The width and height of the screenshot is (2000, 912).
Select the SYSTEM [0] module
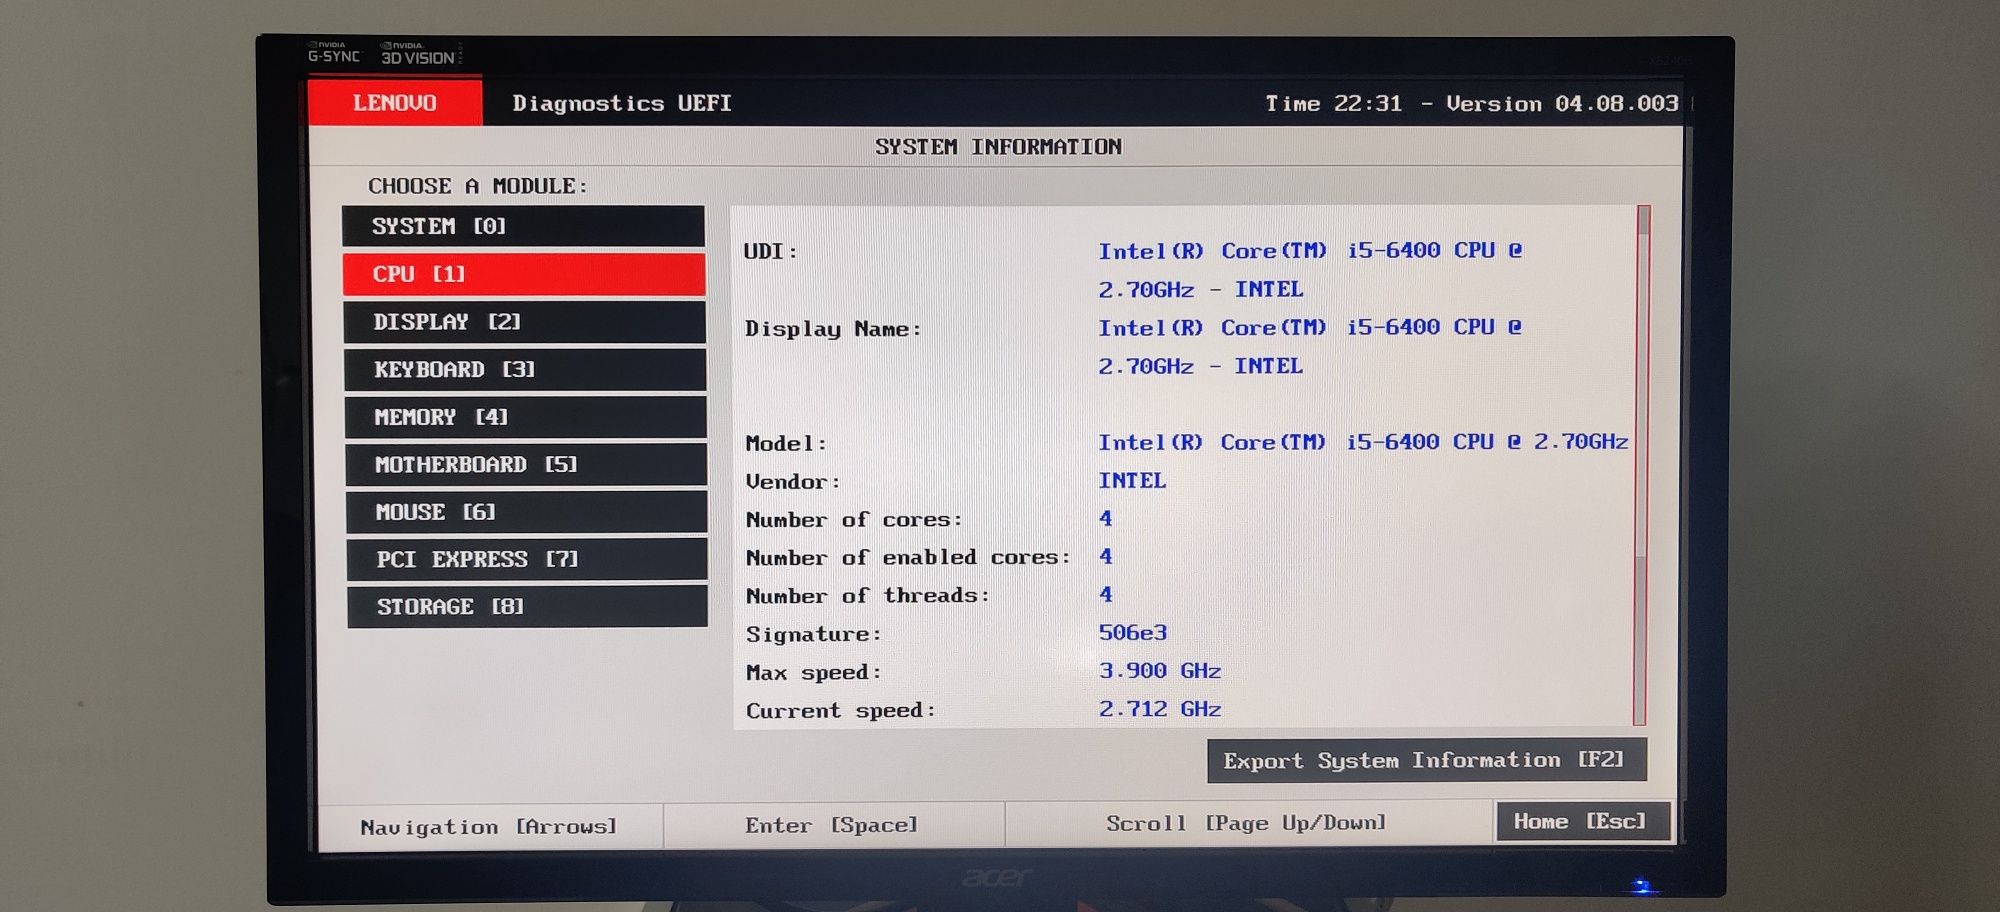point(523,226)
